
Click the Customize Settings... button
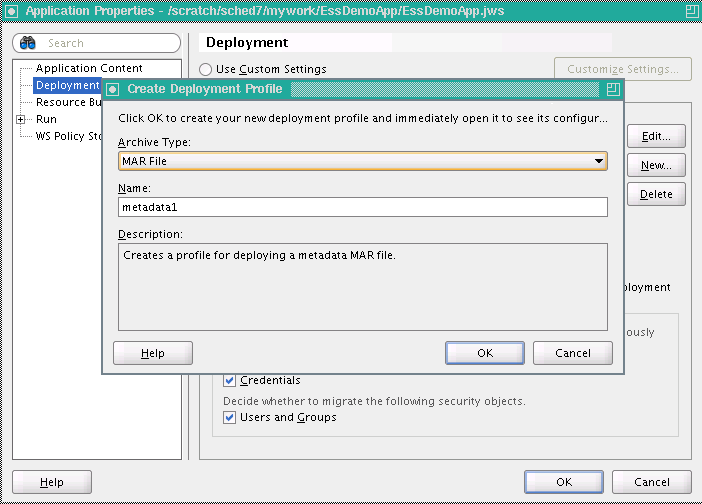click(623, 69)
